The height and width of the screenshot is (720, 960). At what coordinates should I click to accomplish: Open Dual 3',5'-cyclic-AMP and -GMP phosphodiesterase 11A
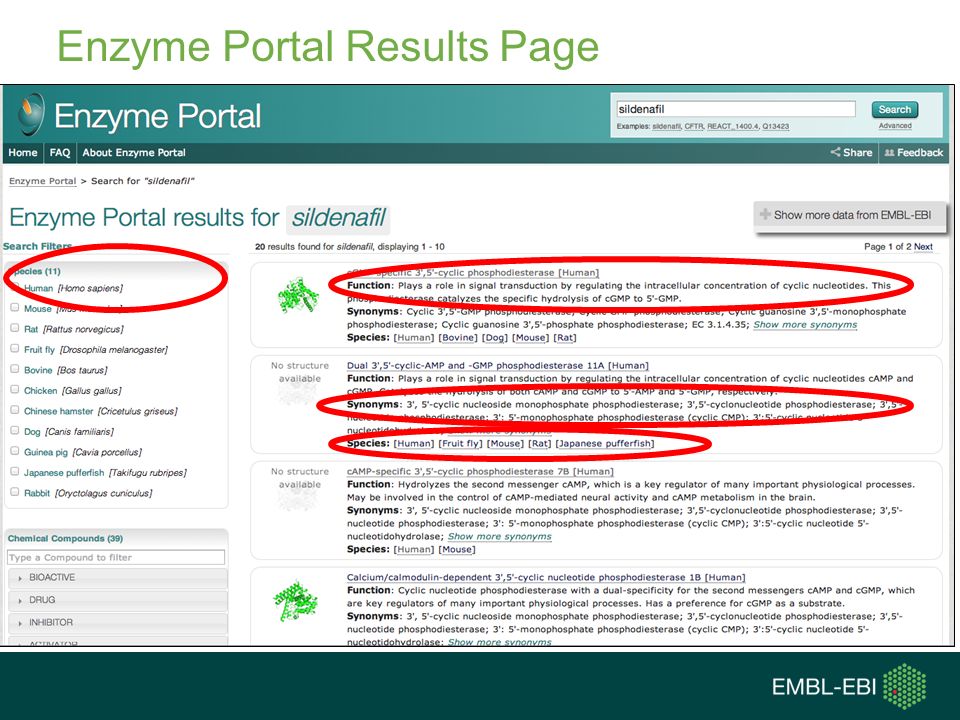[498, 366]
